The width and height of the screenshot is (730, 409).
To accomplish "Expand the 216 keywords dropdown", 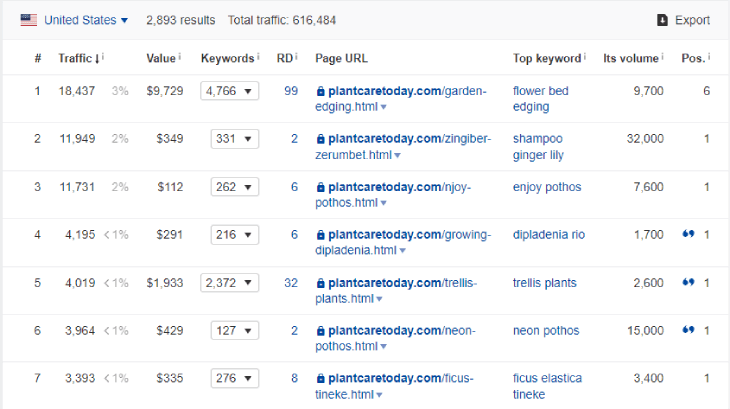I will [235, 235].
